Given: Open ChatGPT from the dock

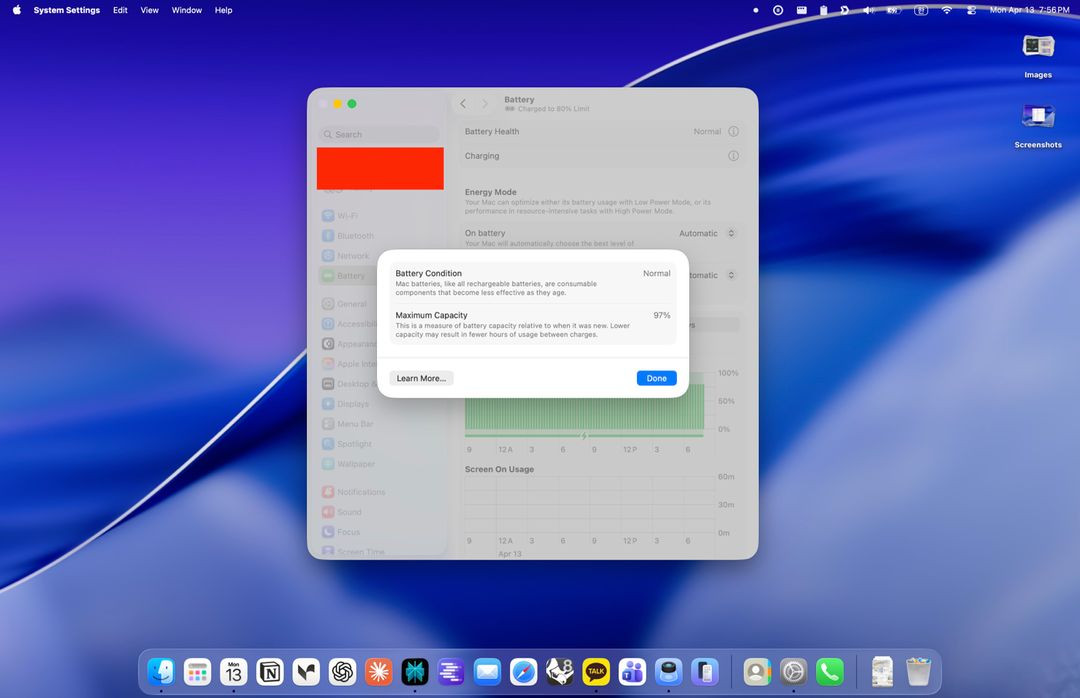Looking at the screenshot, I should coord(342,672).
